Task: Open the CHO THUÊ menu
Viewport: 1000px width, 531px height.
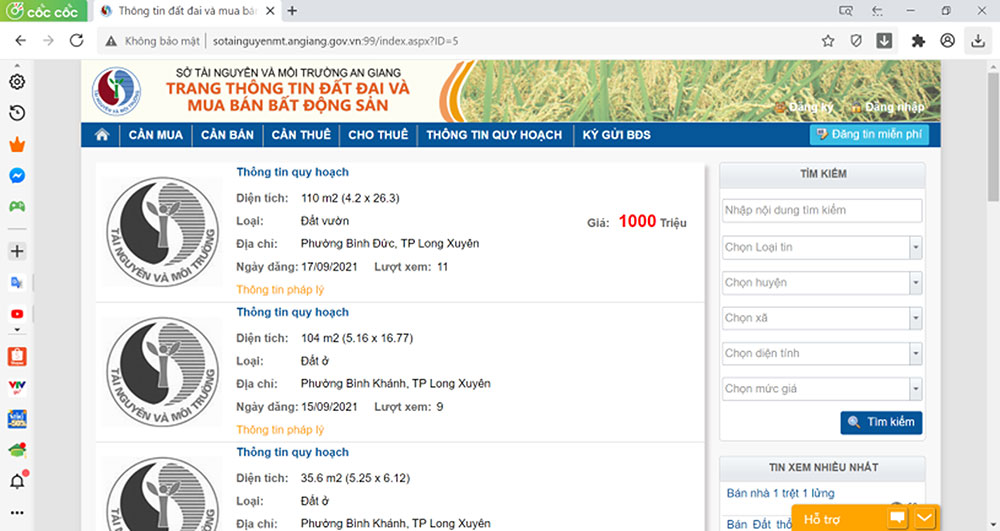Action: click(378, 135)
